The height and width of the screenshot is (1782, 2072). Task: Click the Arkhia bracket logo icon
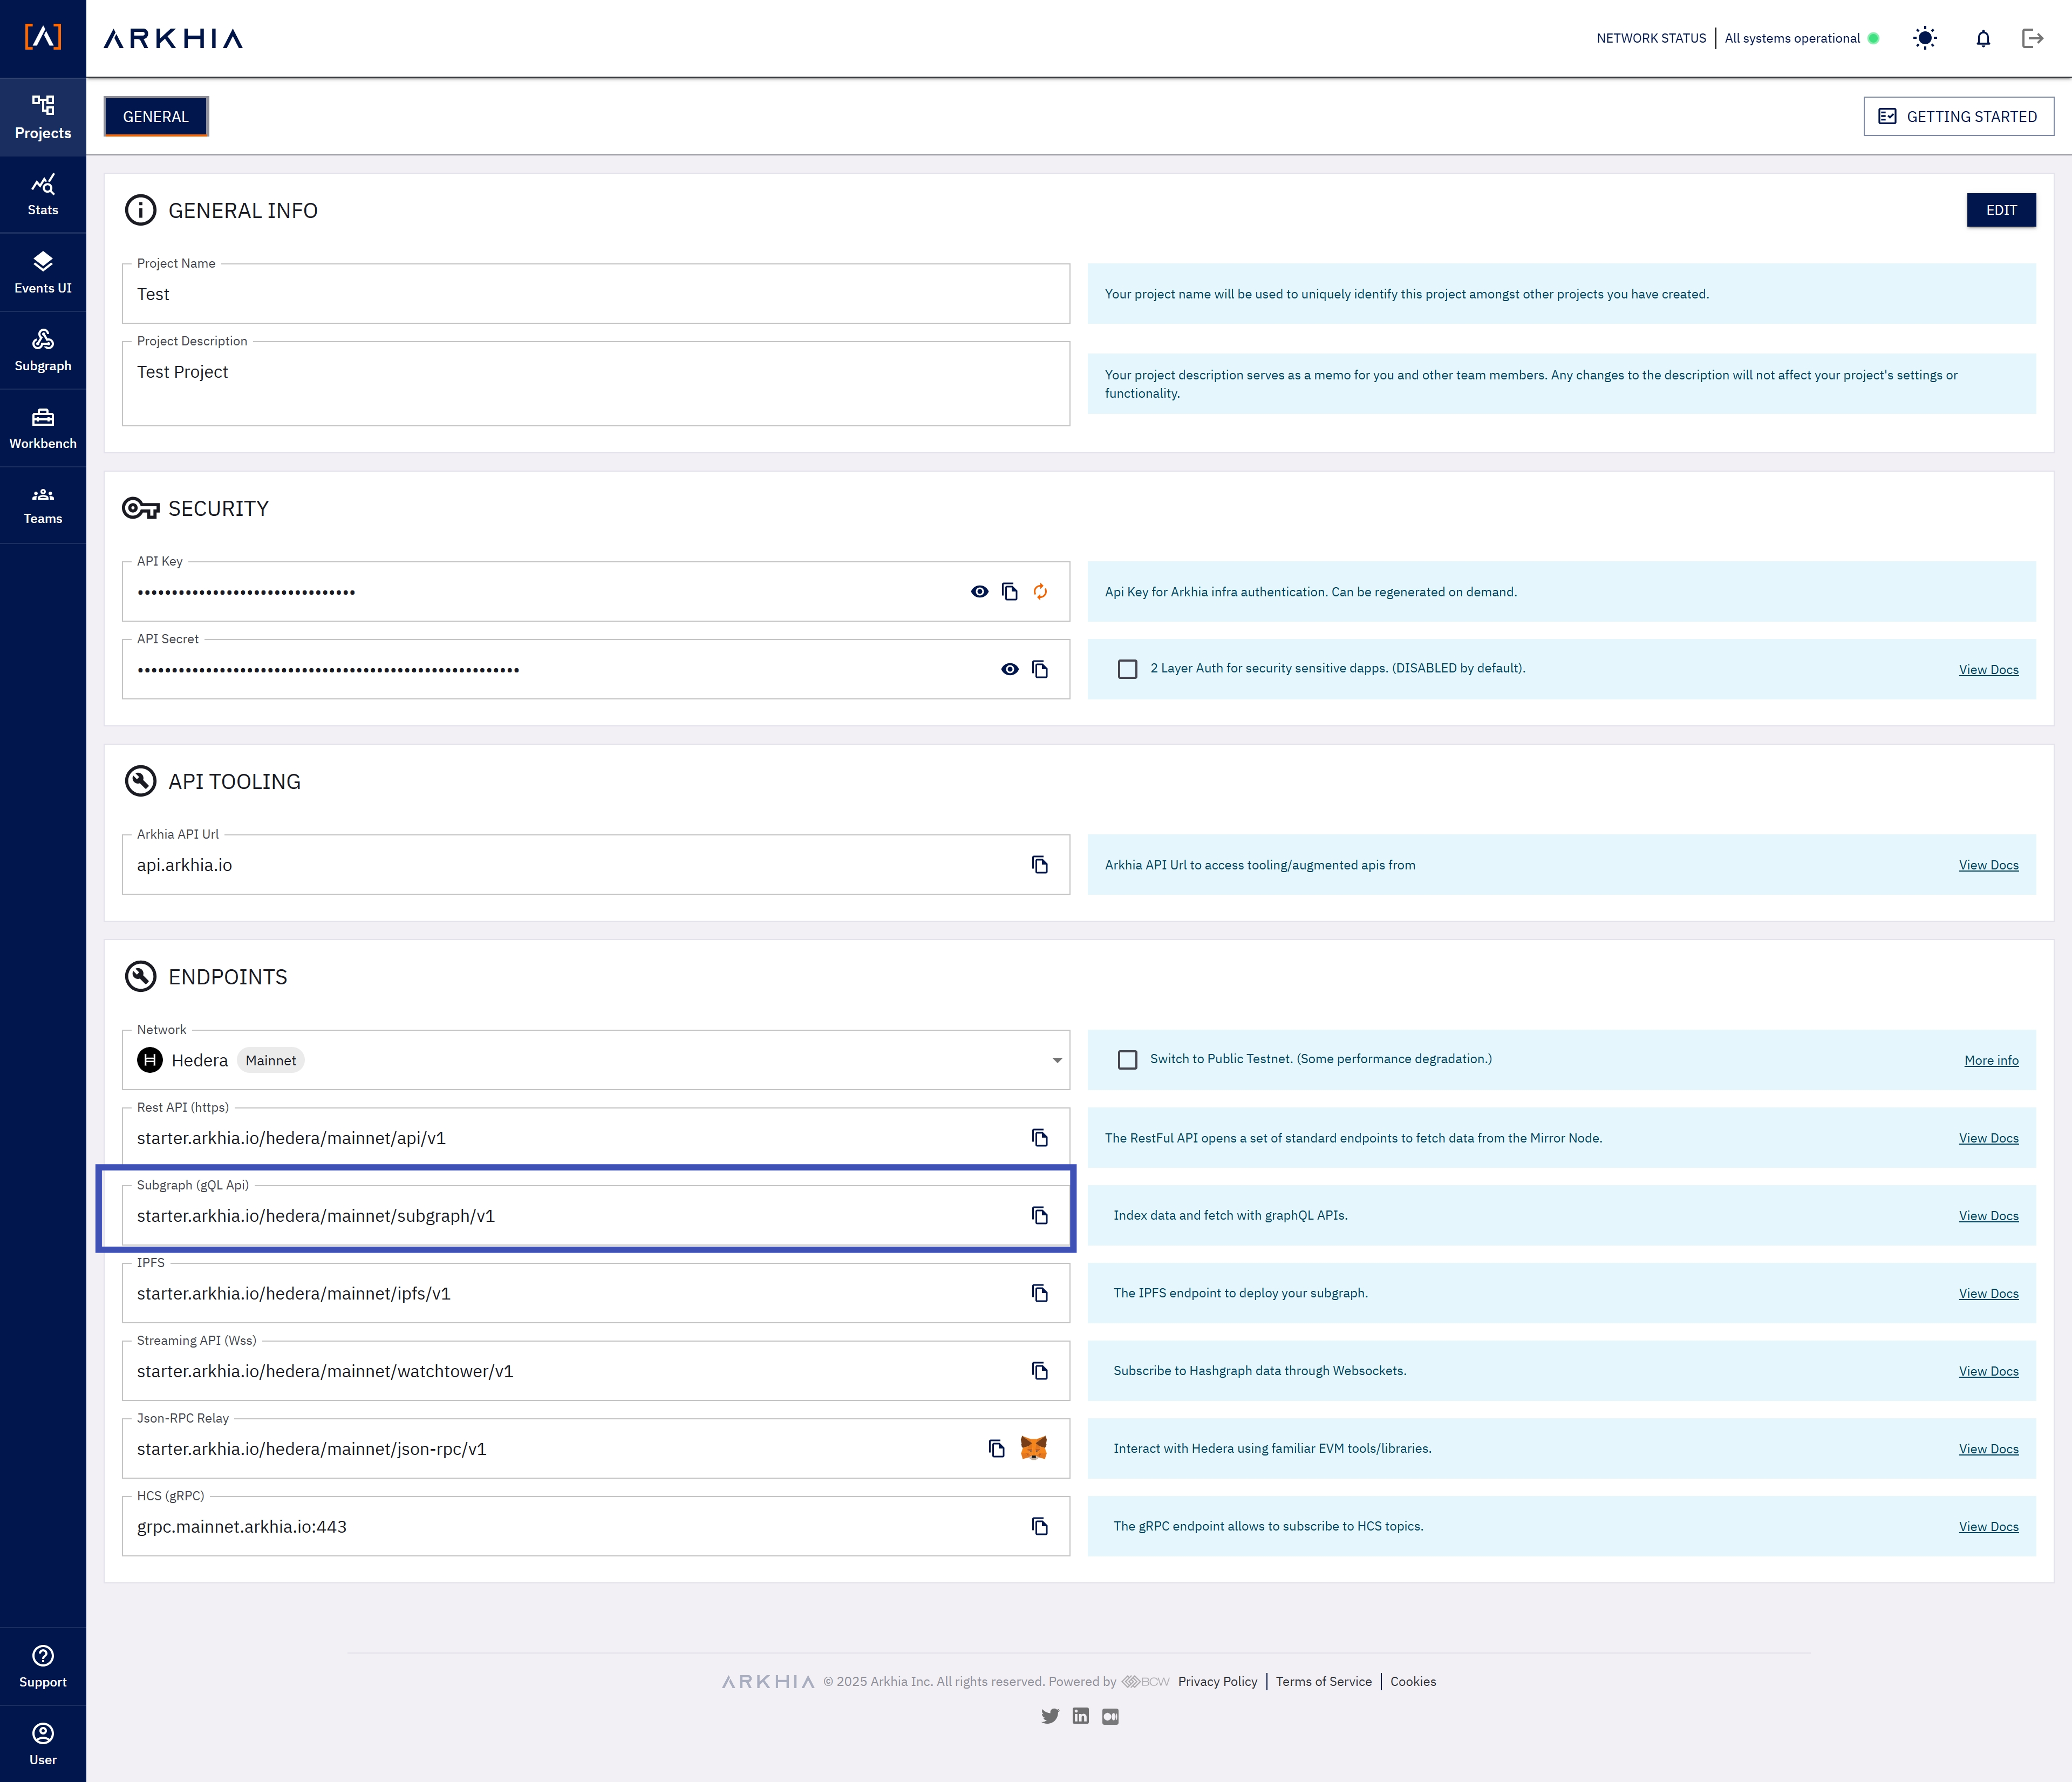point(43,38)
